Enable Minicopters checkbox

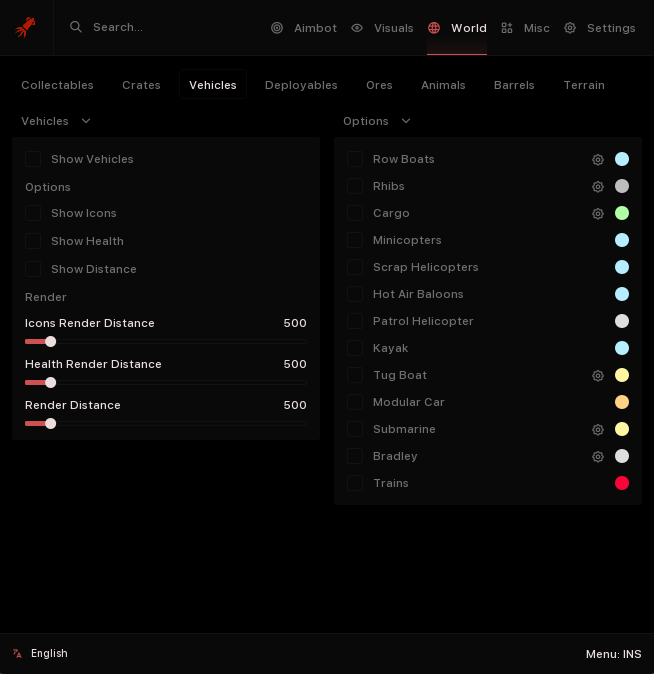click(x=355, y=240)
